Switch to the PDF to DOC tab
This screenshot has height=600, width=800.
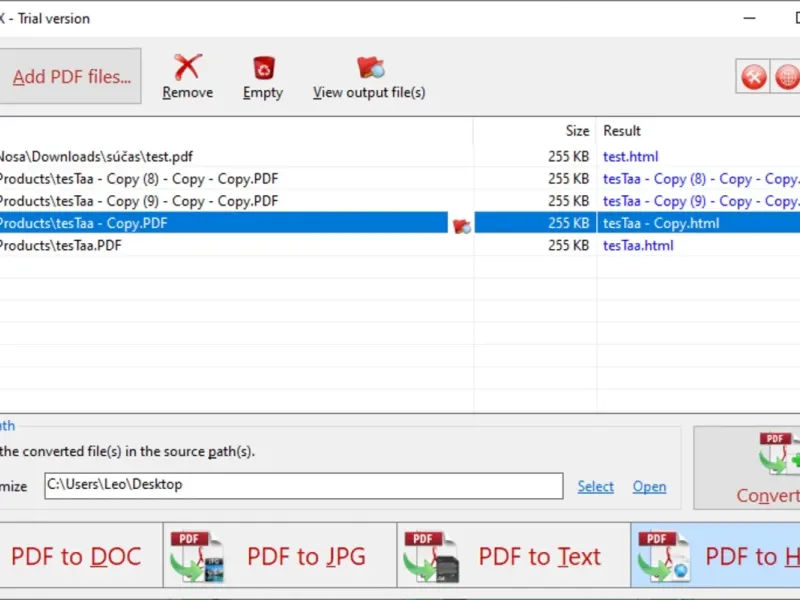point(81,556)
